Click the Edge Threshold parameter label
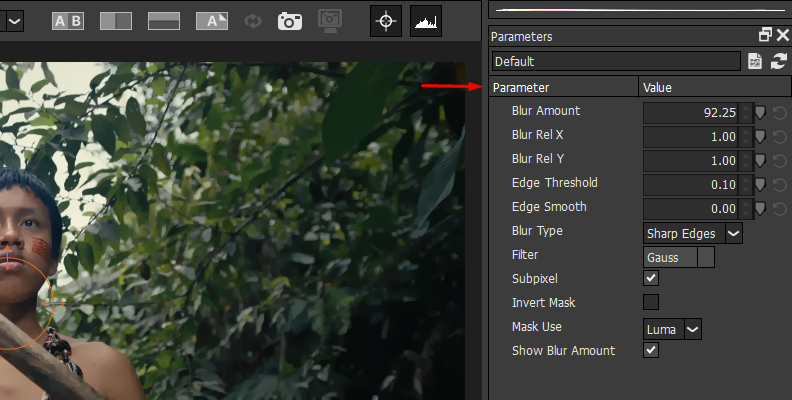The width and height of the screenshot is (792, 400). pyautogui.click(x=555, y=182)
